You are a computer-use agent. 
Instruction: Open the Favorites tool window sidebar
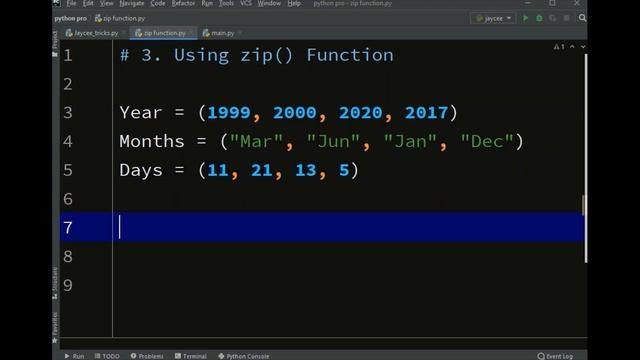click(55, 327)
